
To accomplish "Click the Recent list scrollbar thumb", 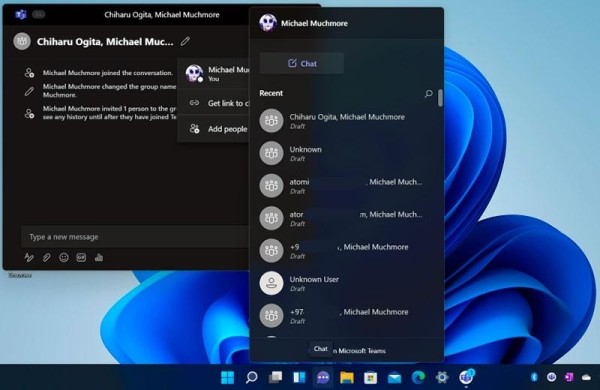I will (440, 98).
